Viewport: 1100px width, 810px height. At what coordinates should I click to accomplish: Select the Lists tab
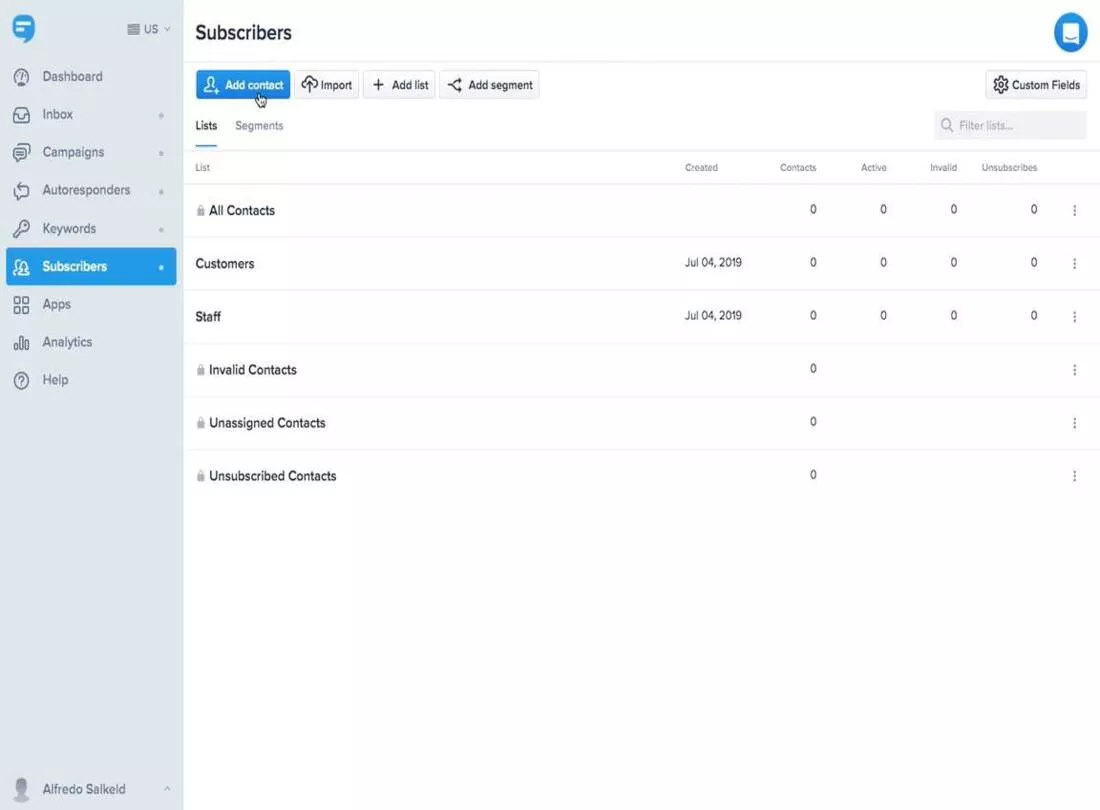pyautogui.click(x=206, y=126)
